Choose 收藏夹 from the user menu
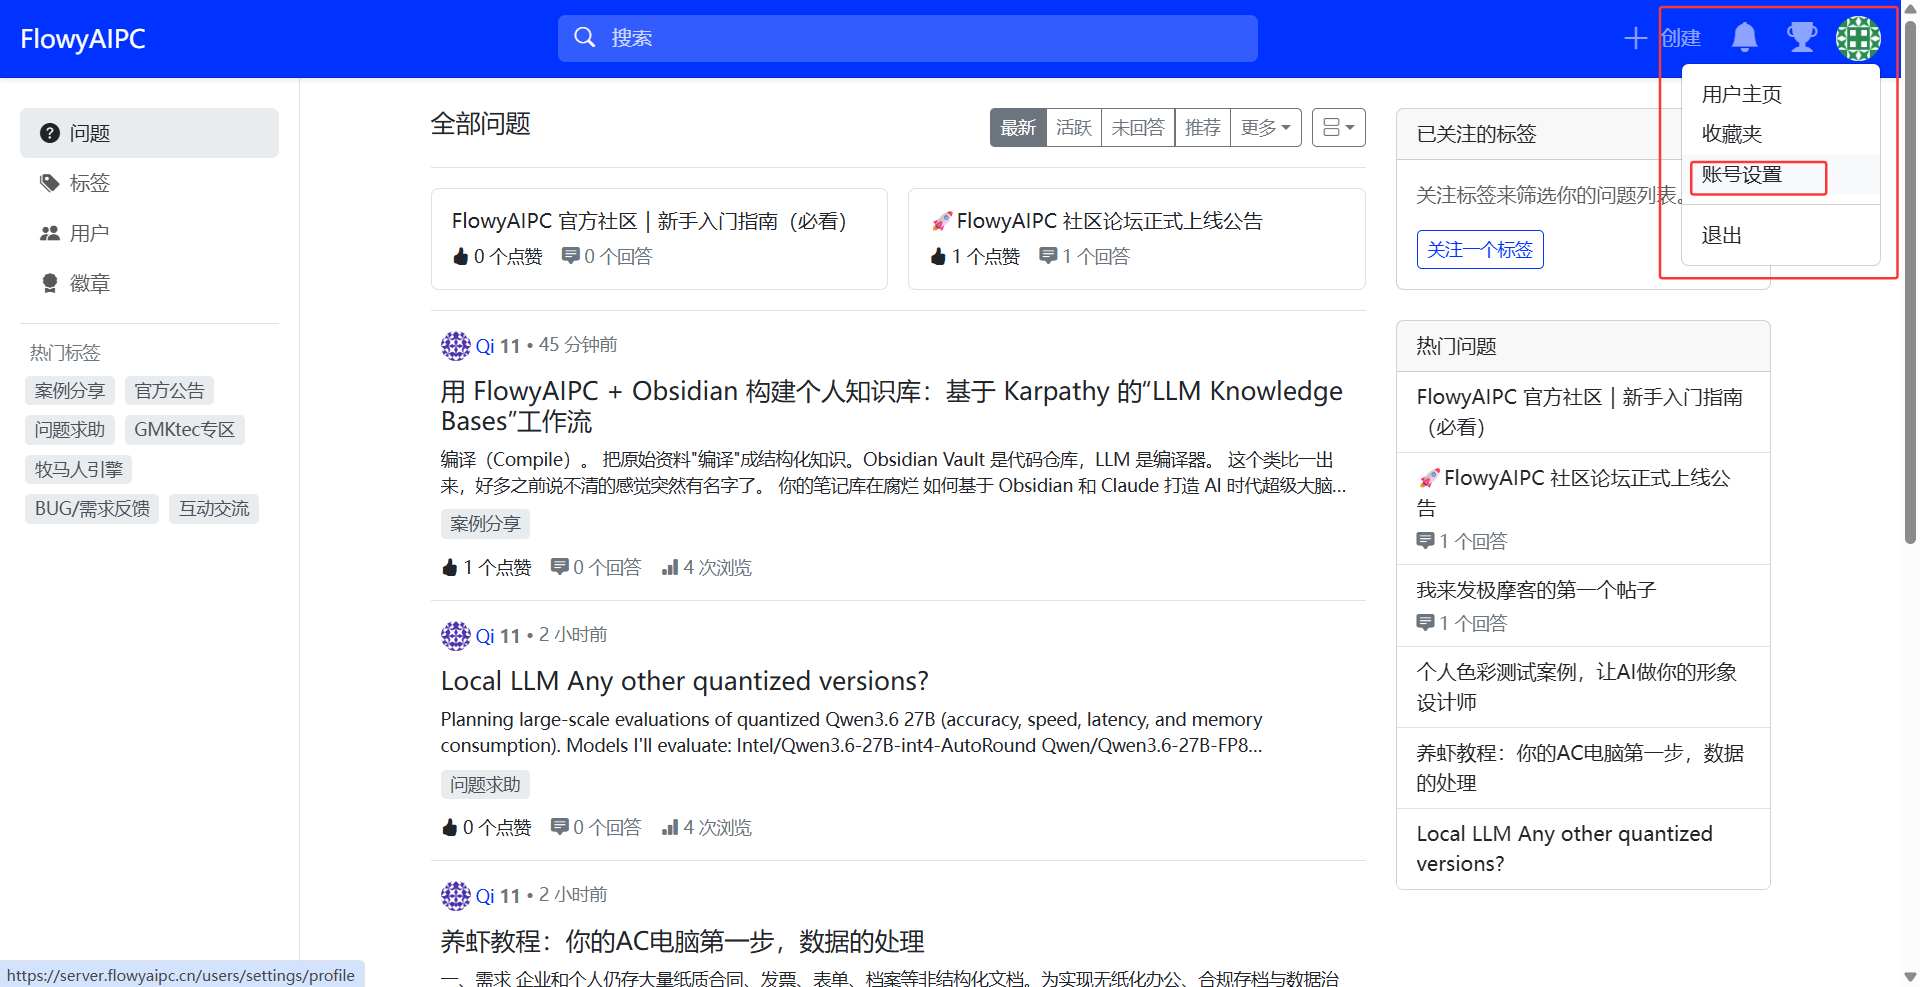1920x987 pixels. click(1732, 134)
